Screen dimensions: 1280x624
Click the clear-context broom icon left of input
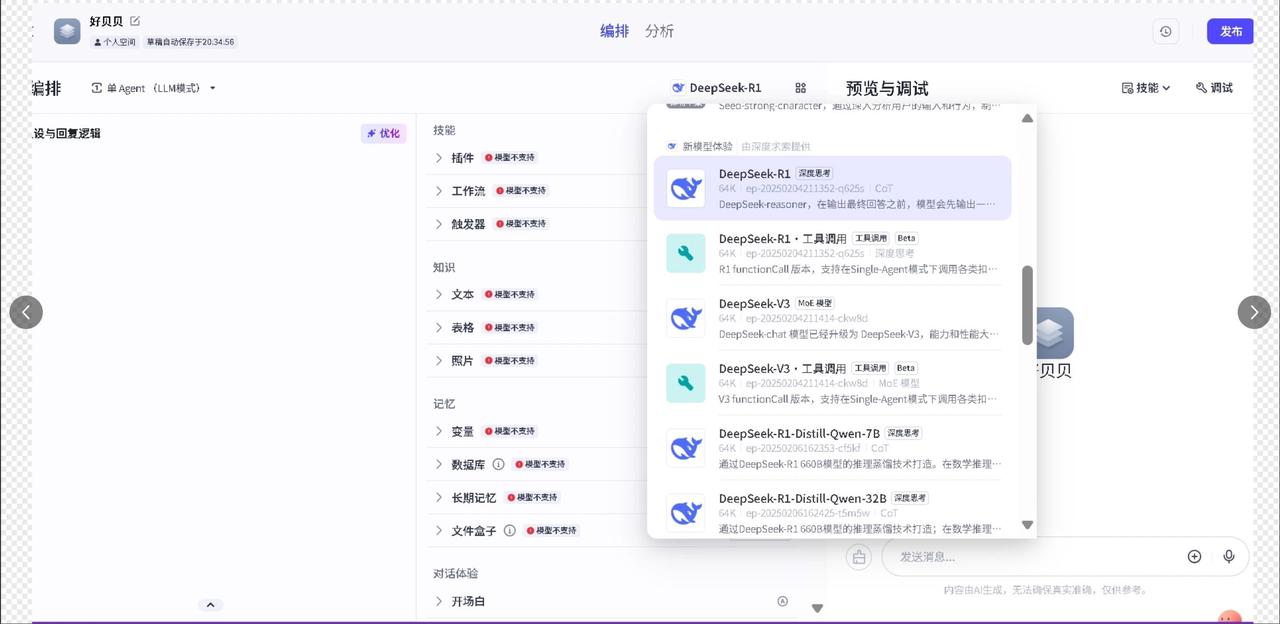859,556
